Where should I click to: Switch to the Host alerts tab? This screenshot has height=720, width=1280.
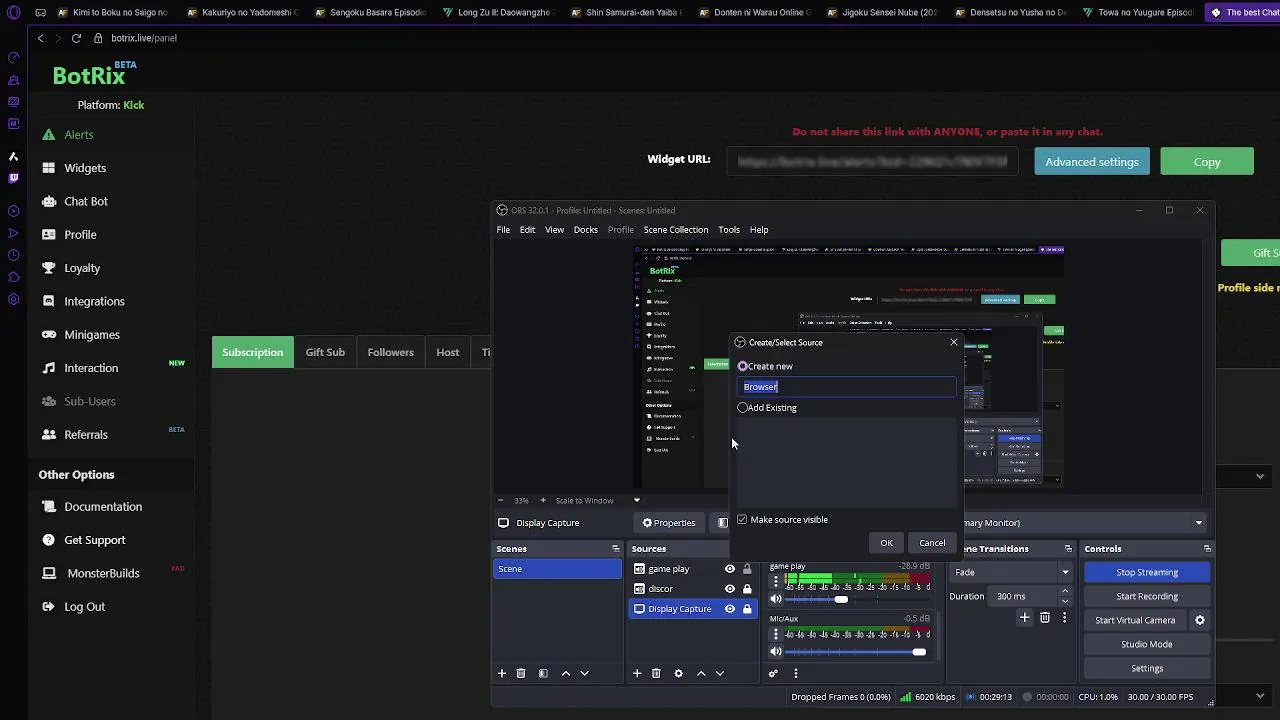[448, 352]
